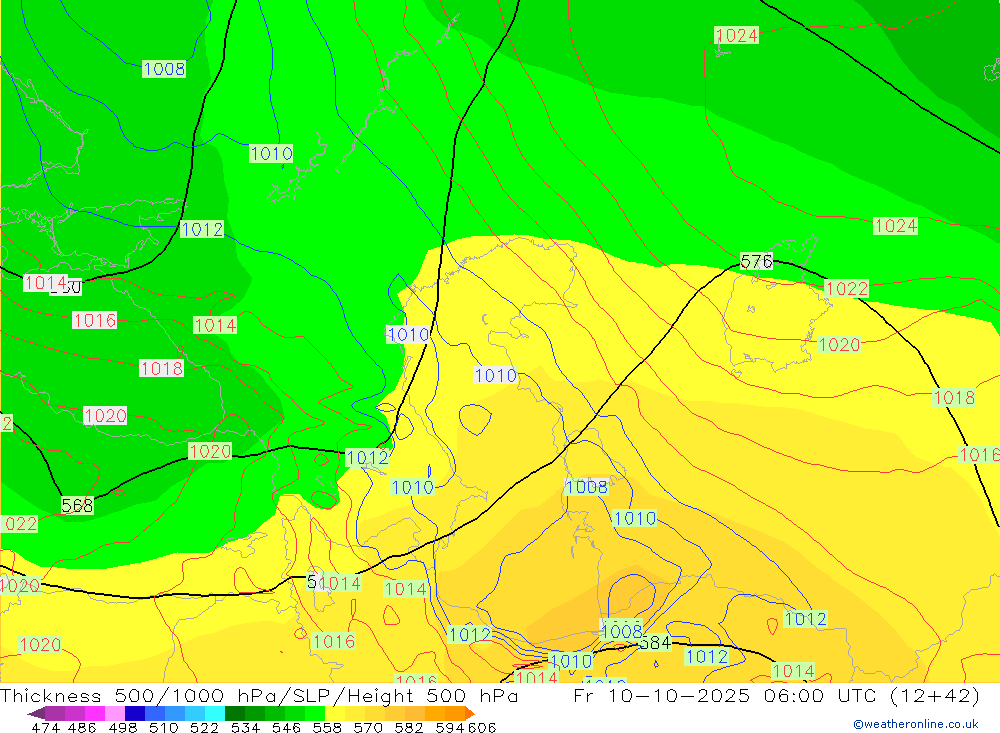Image resolution: width=1000 pixels, height=733 pixels.
Task: Click the legend value 558
Action: [x=327, y=728]
